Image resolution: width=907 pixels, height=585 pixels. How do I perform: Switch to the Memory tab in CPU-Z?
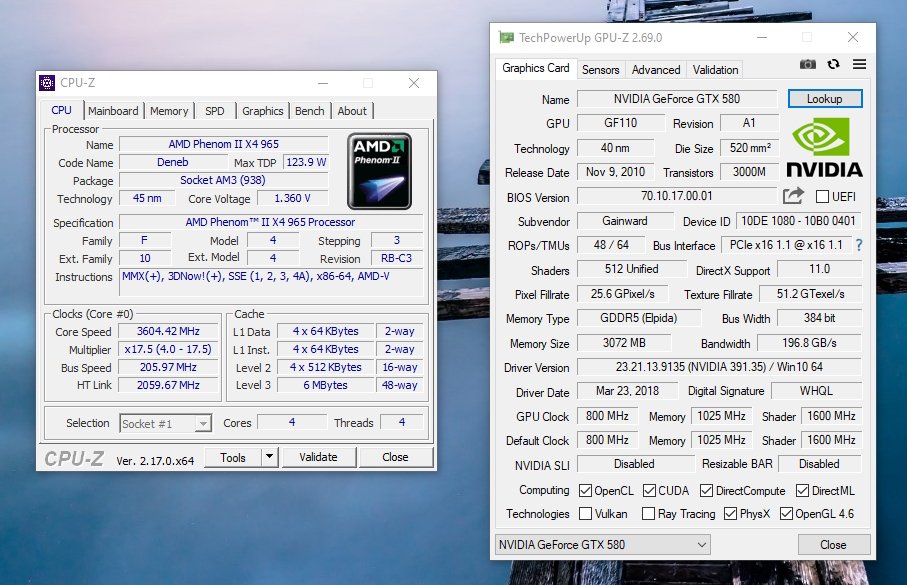[x=169, y=111]
